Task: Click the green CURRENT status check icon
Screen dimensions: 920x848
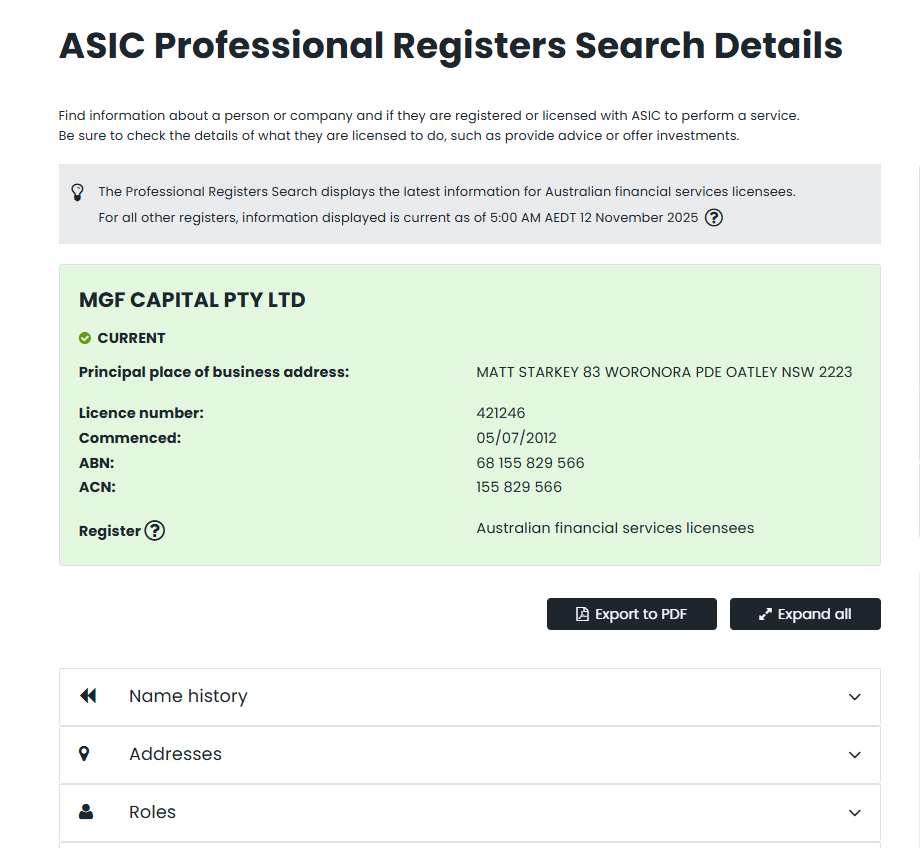Action: [x=85, y=338]
